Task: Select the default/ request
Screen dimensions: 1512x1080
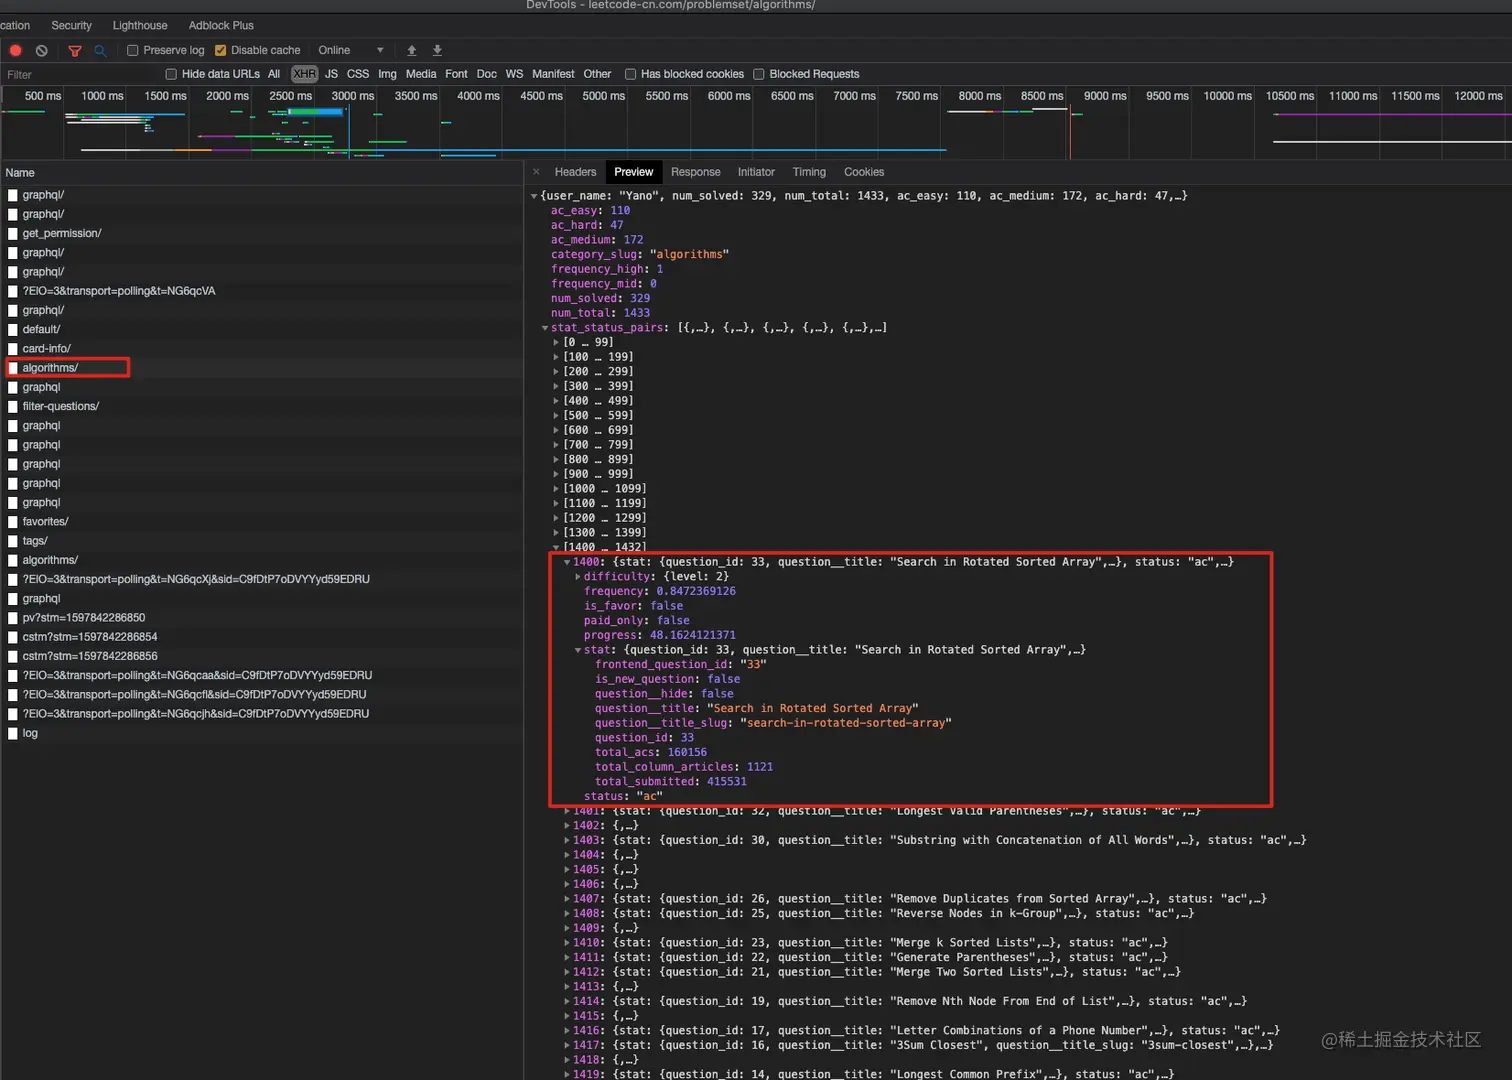Action: (262, 330)
